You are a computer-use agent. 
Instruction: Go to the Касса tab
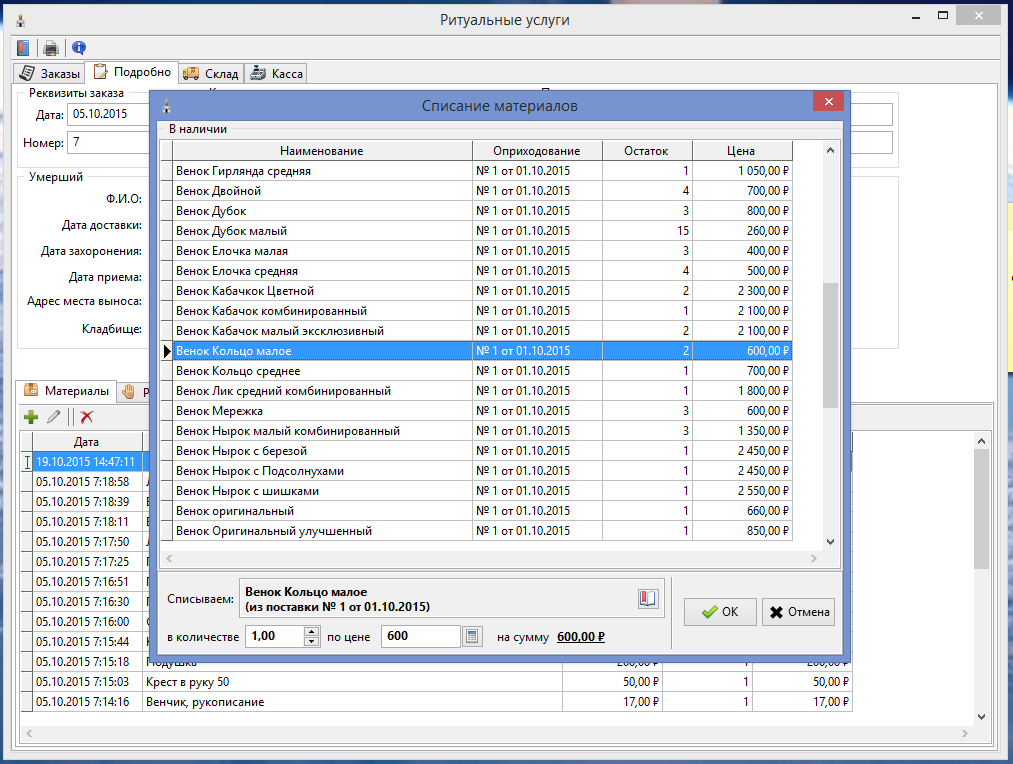(x=277, y=74)
